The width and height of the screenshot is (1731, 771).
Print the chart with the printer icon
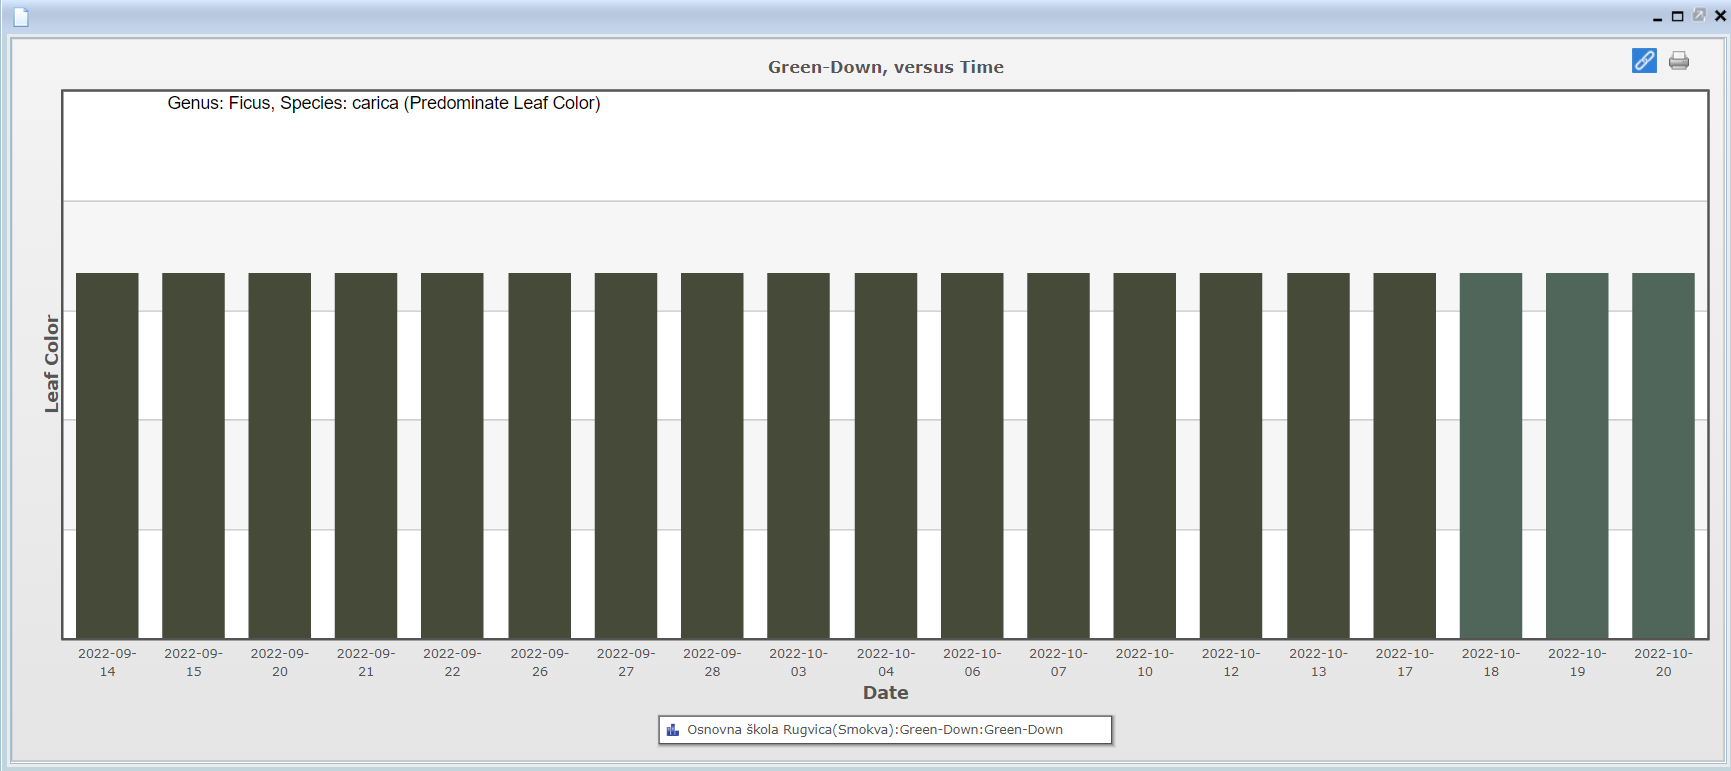click(1679, 61)
